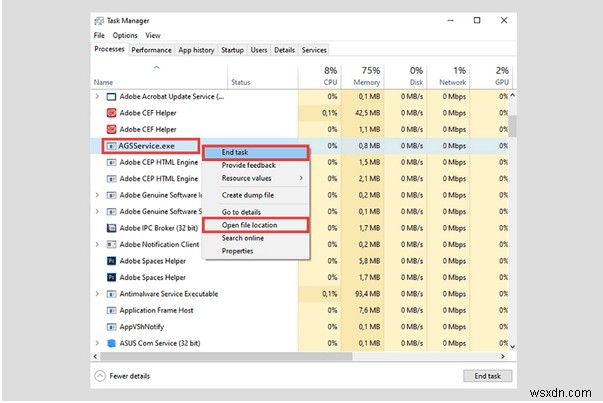Switch to the Startup tab

(x=232, y=50)
